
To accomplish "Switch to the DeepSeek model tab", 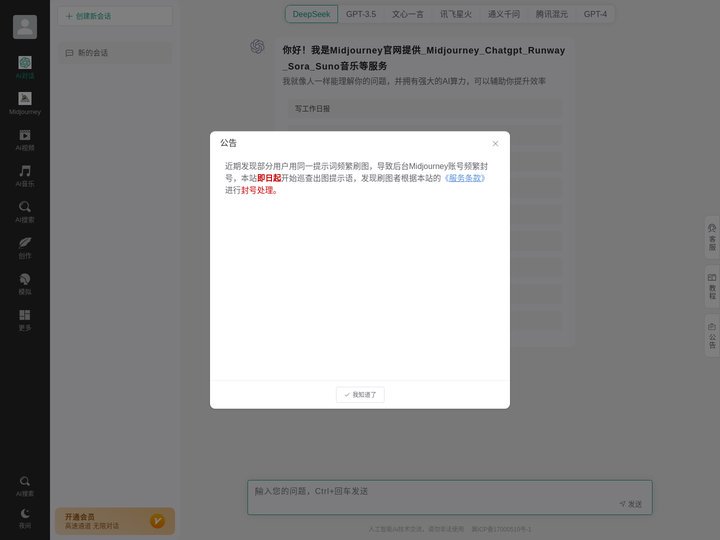I will (311, 14).
